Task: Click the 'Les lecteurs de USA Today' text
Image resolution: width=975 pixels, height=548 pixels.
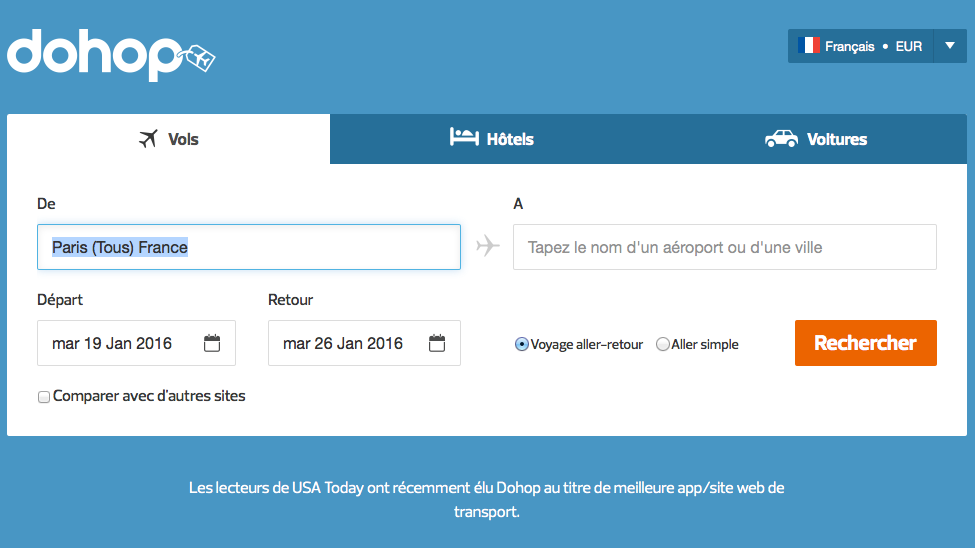Action: pyautogui.click(x=486, y=499)
